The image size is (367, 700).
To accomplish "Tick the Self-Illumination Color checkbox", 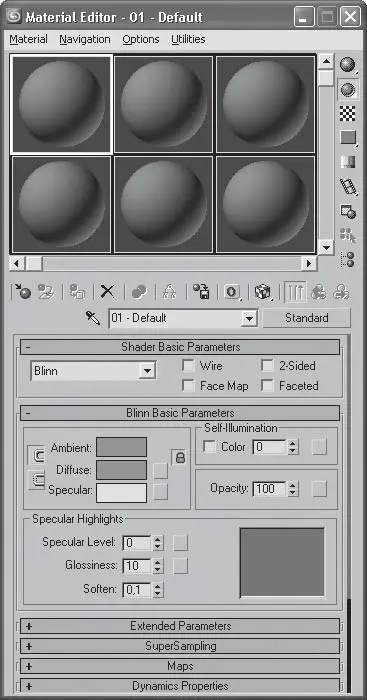I will pos(209,447).
